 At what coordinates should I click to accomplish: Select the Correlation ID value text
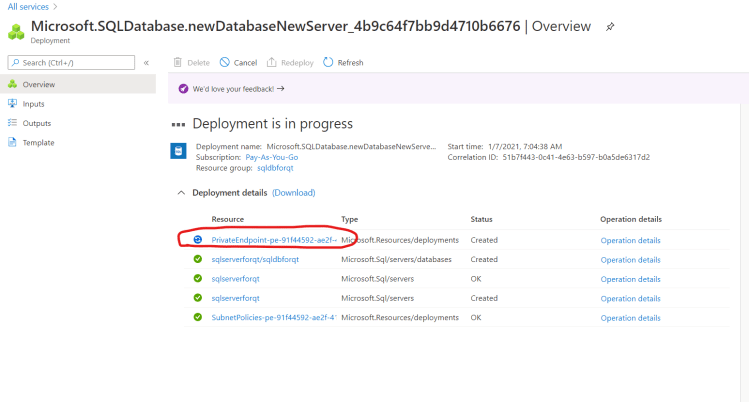point(576,157)
